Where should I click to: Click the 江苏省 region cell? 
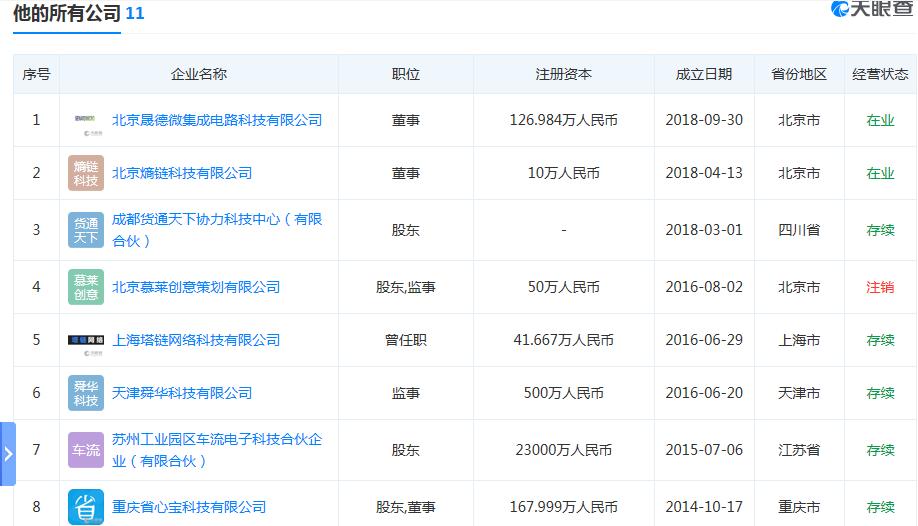coord(799,450)
